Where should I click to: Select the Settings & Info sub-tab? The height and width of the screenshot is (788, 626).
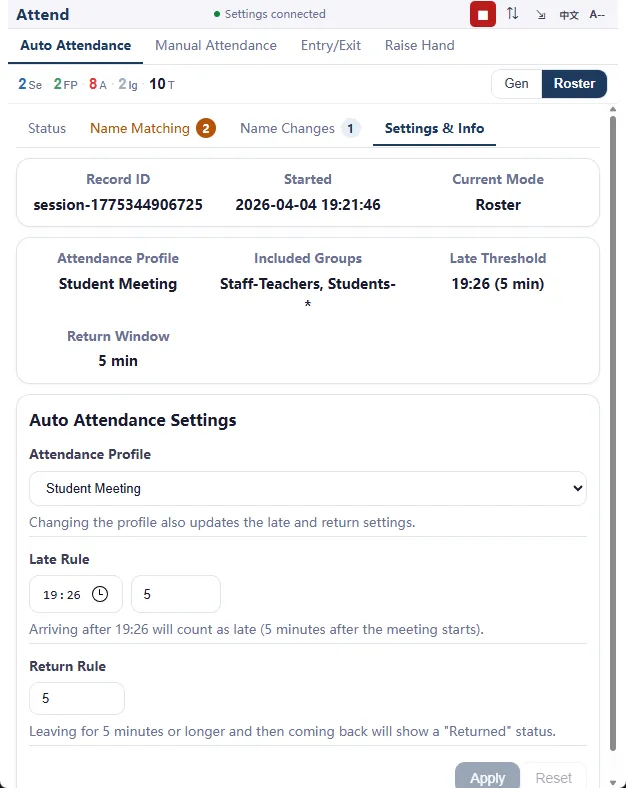(x=434, y=128)
